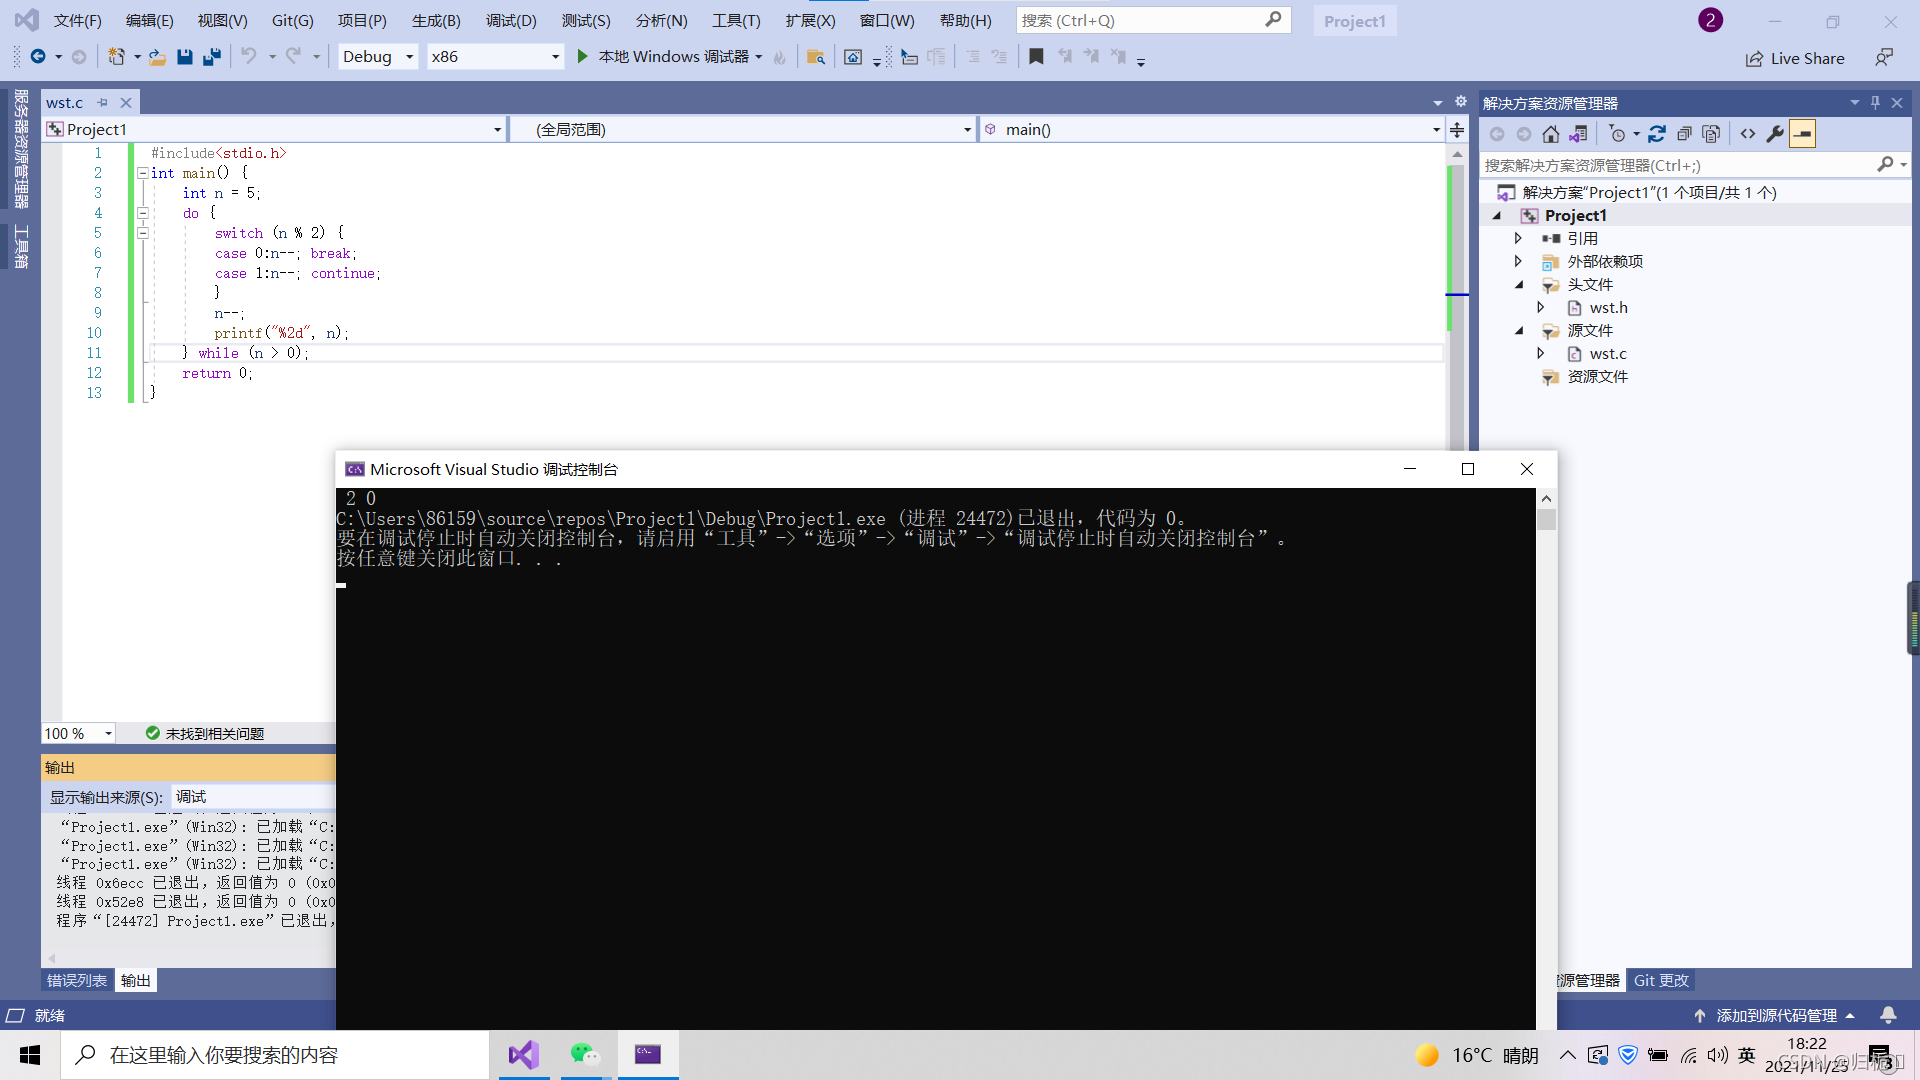Click the feedback person icon top right

click(x=1884, y=58)
